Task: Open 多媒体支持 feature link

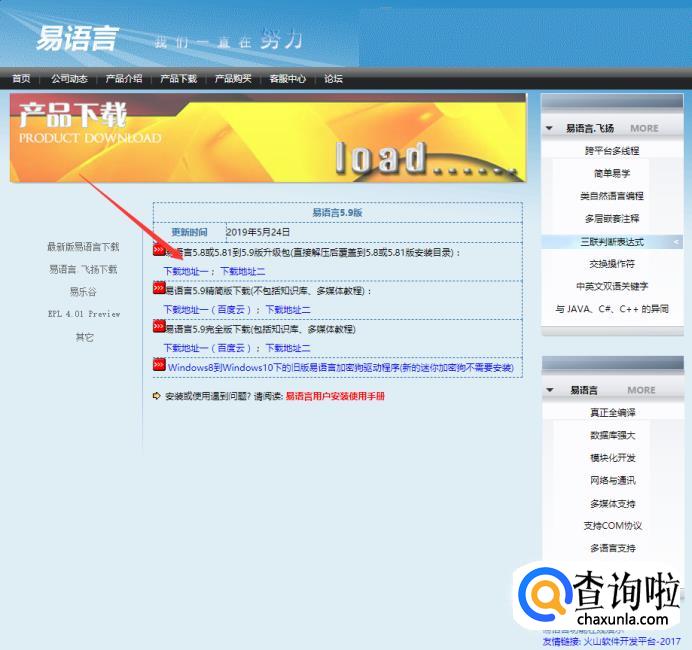Action: [x=613, y=503]
